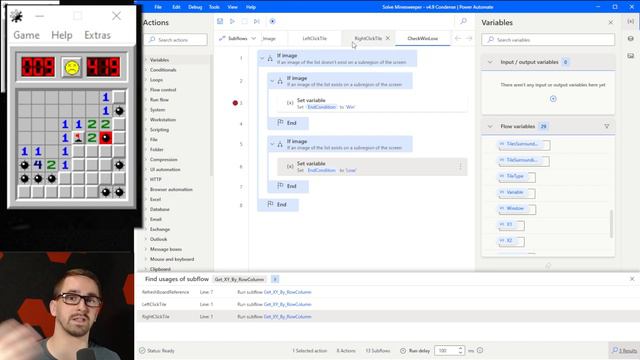Screen dimensions: 640x360
Task: Click the Stop flow square icon
Action: pyautogui.click(x=244, y=21)
